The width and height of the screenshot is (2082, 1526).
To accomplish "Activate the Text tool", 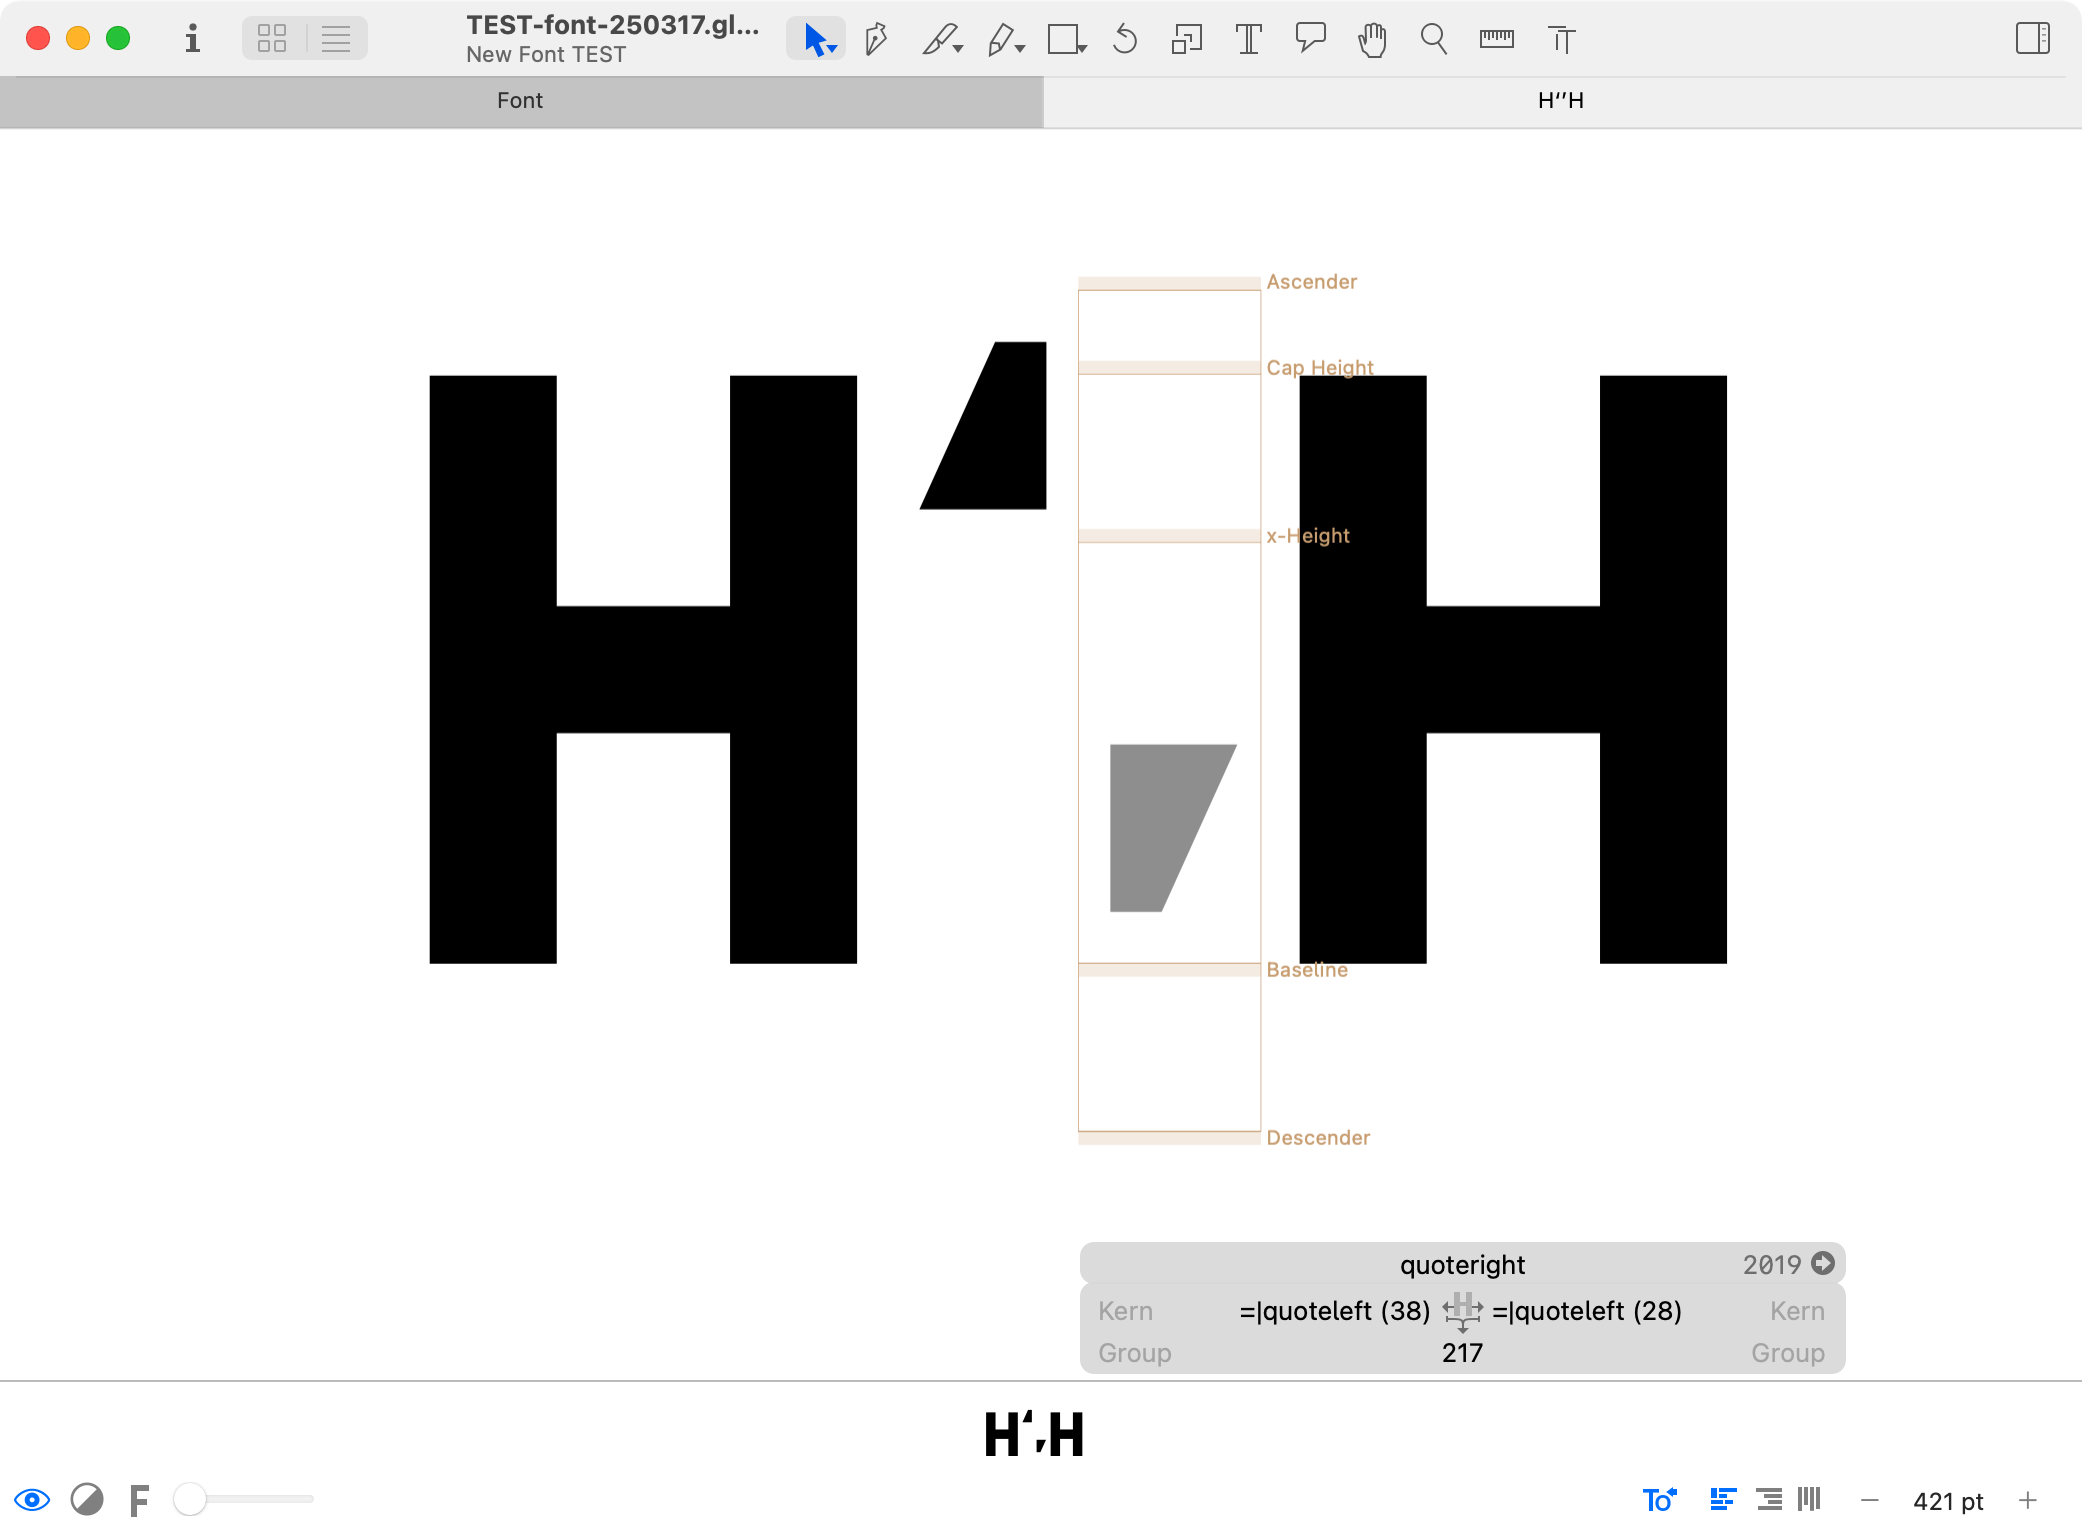I will click(1248, 40).
